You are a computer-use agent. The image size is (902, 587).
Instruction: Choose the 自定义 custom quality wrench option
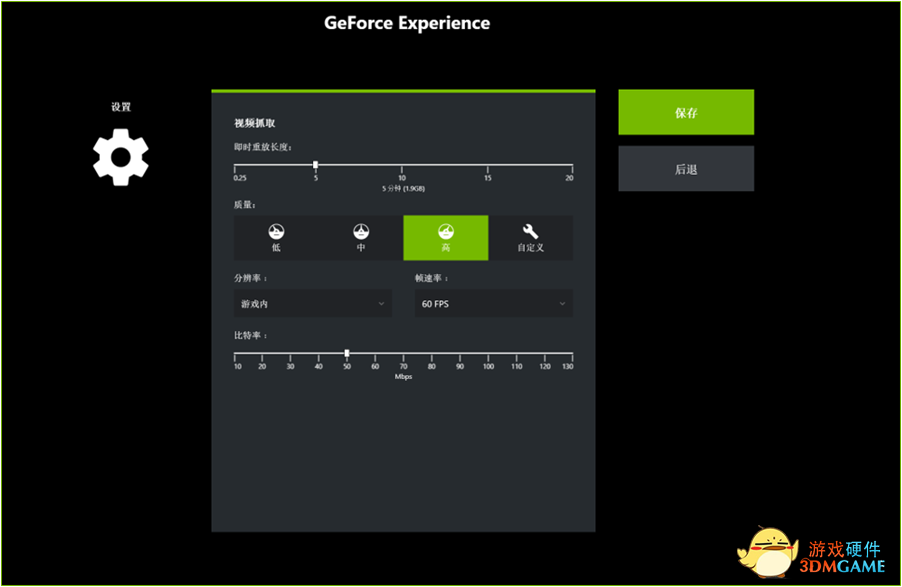(530, 238)
